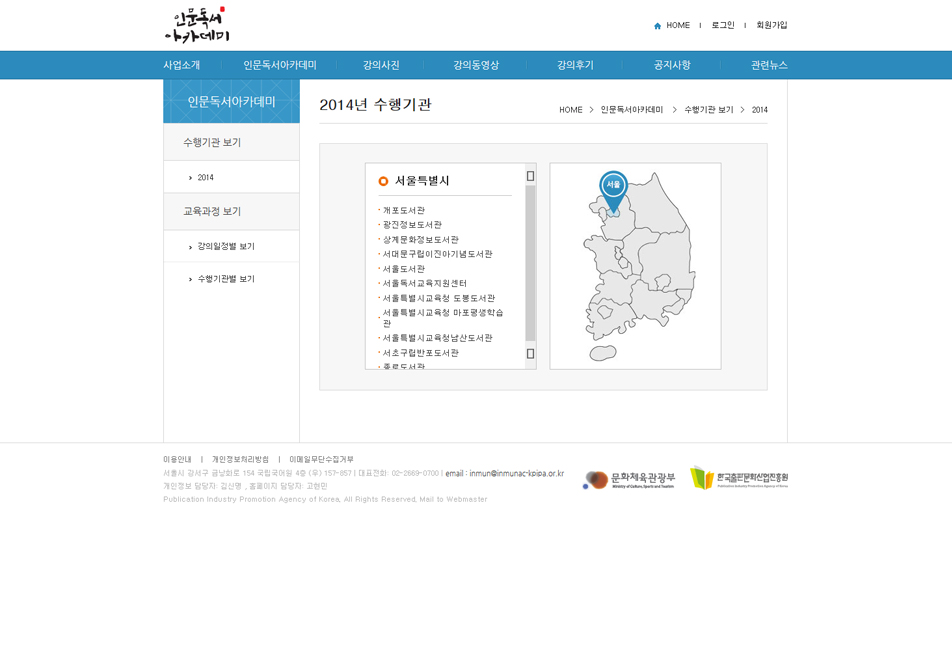Click the 로그인 link

coord(723,26)
